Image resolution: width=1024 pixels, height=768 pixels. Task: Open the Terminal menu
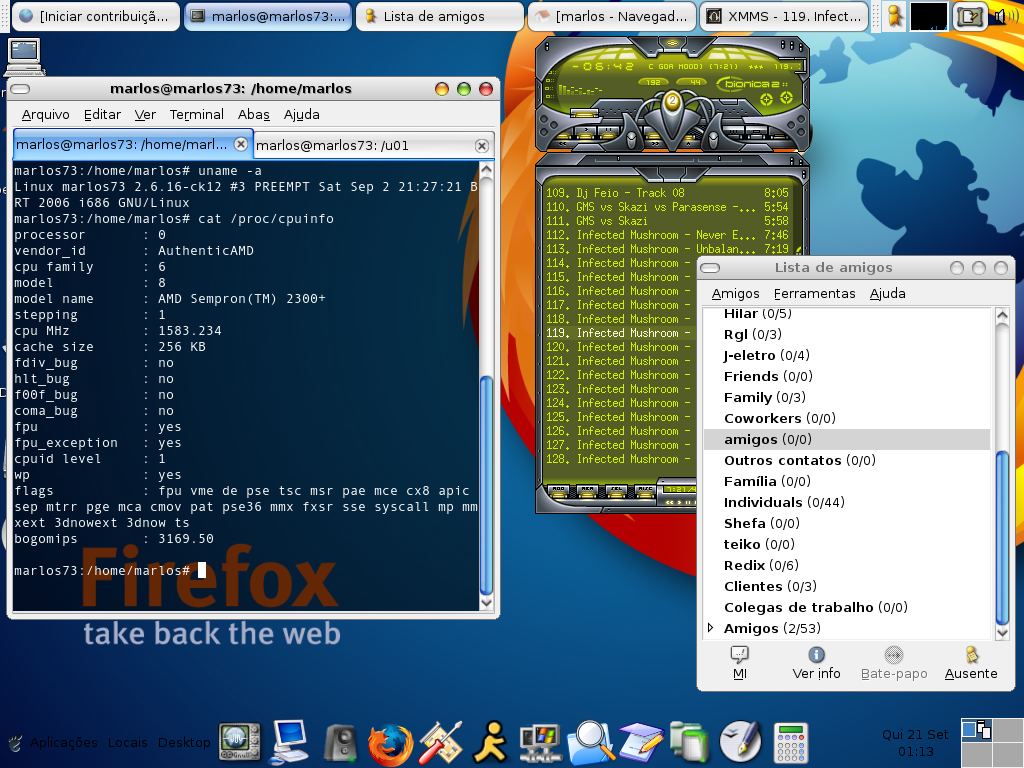[x=197, y=114]
